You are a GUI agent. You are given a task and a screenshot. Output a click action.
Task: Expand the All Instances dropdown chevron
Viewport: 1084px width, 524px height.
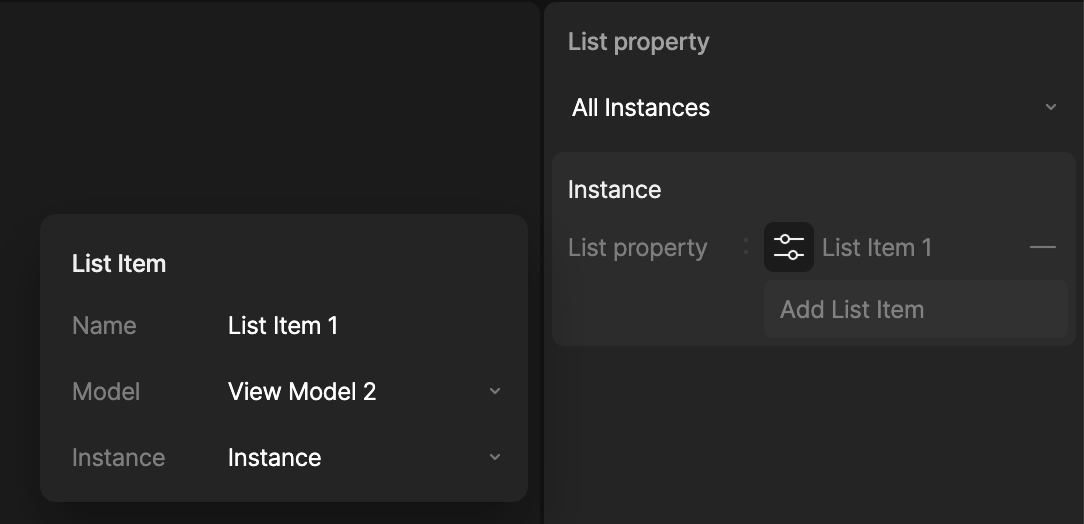1051,107
